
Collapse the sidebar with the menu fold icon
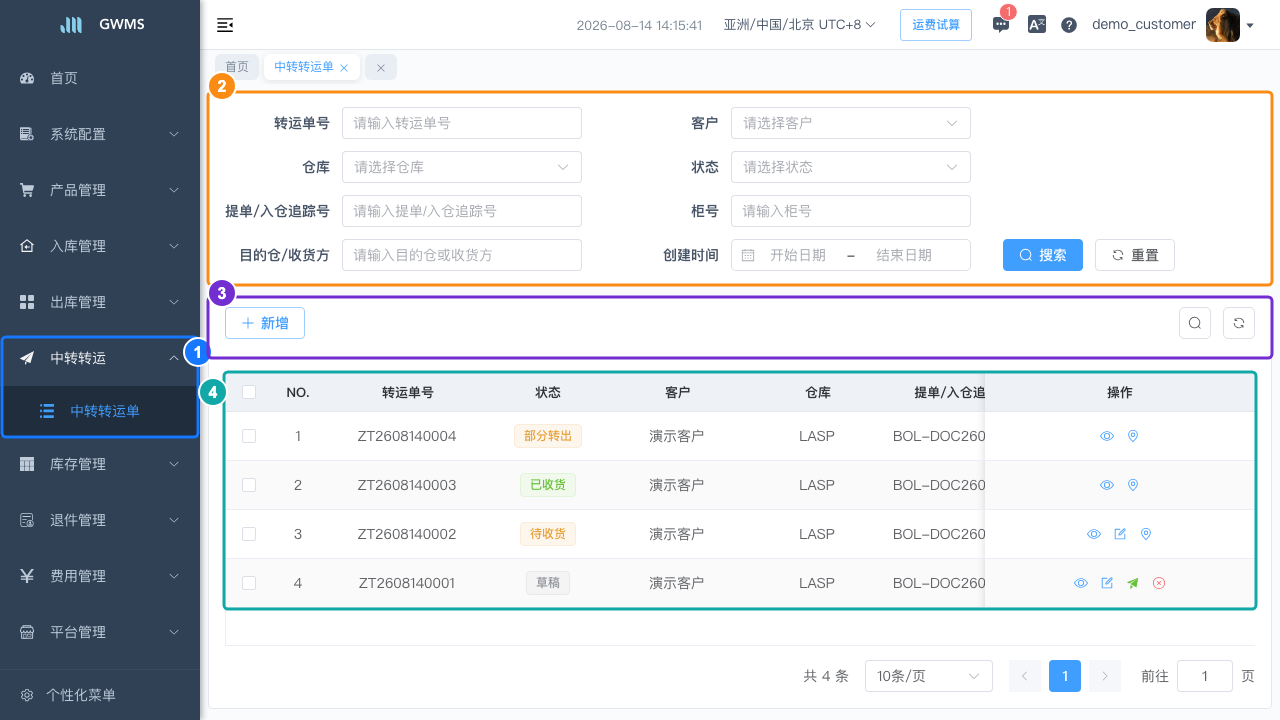pyautogui.click(x=225, y=25)
